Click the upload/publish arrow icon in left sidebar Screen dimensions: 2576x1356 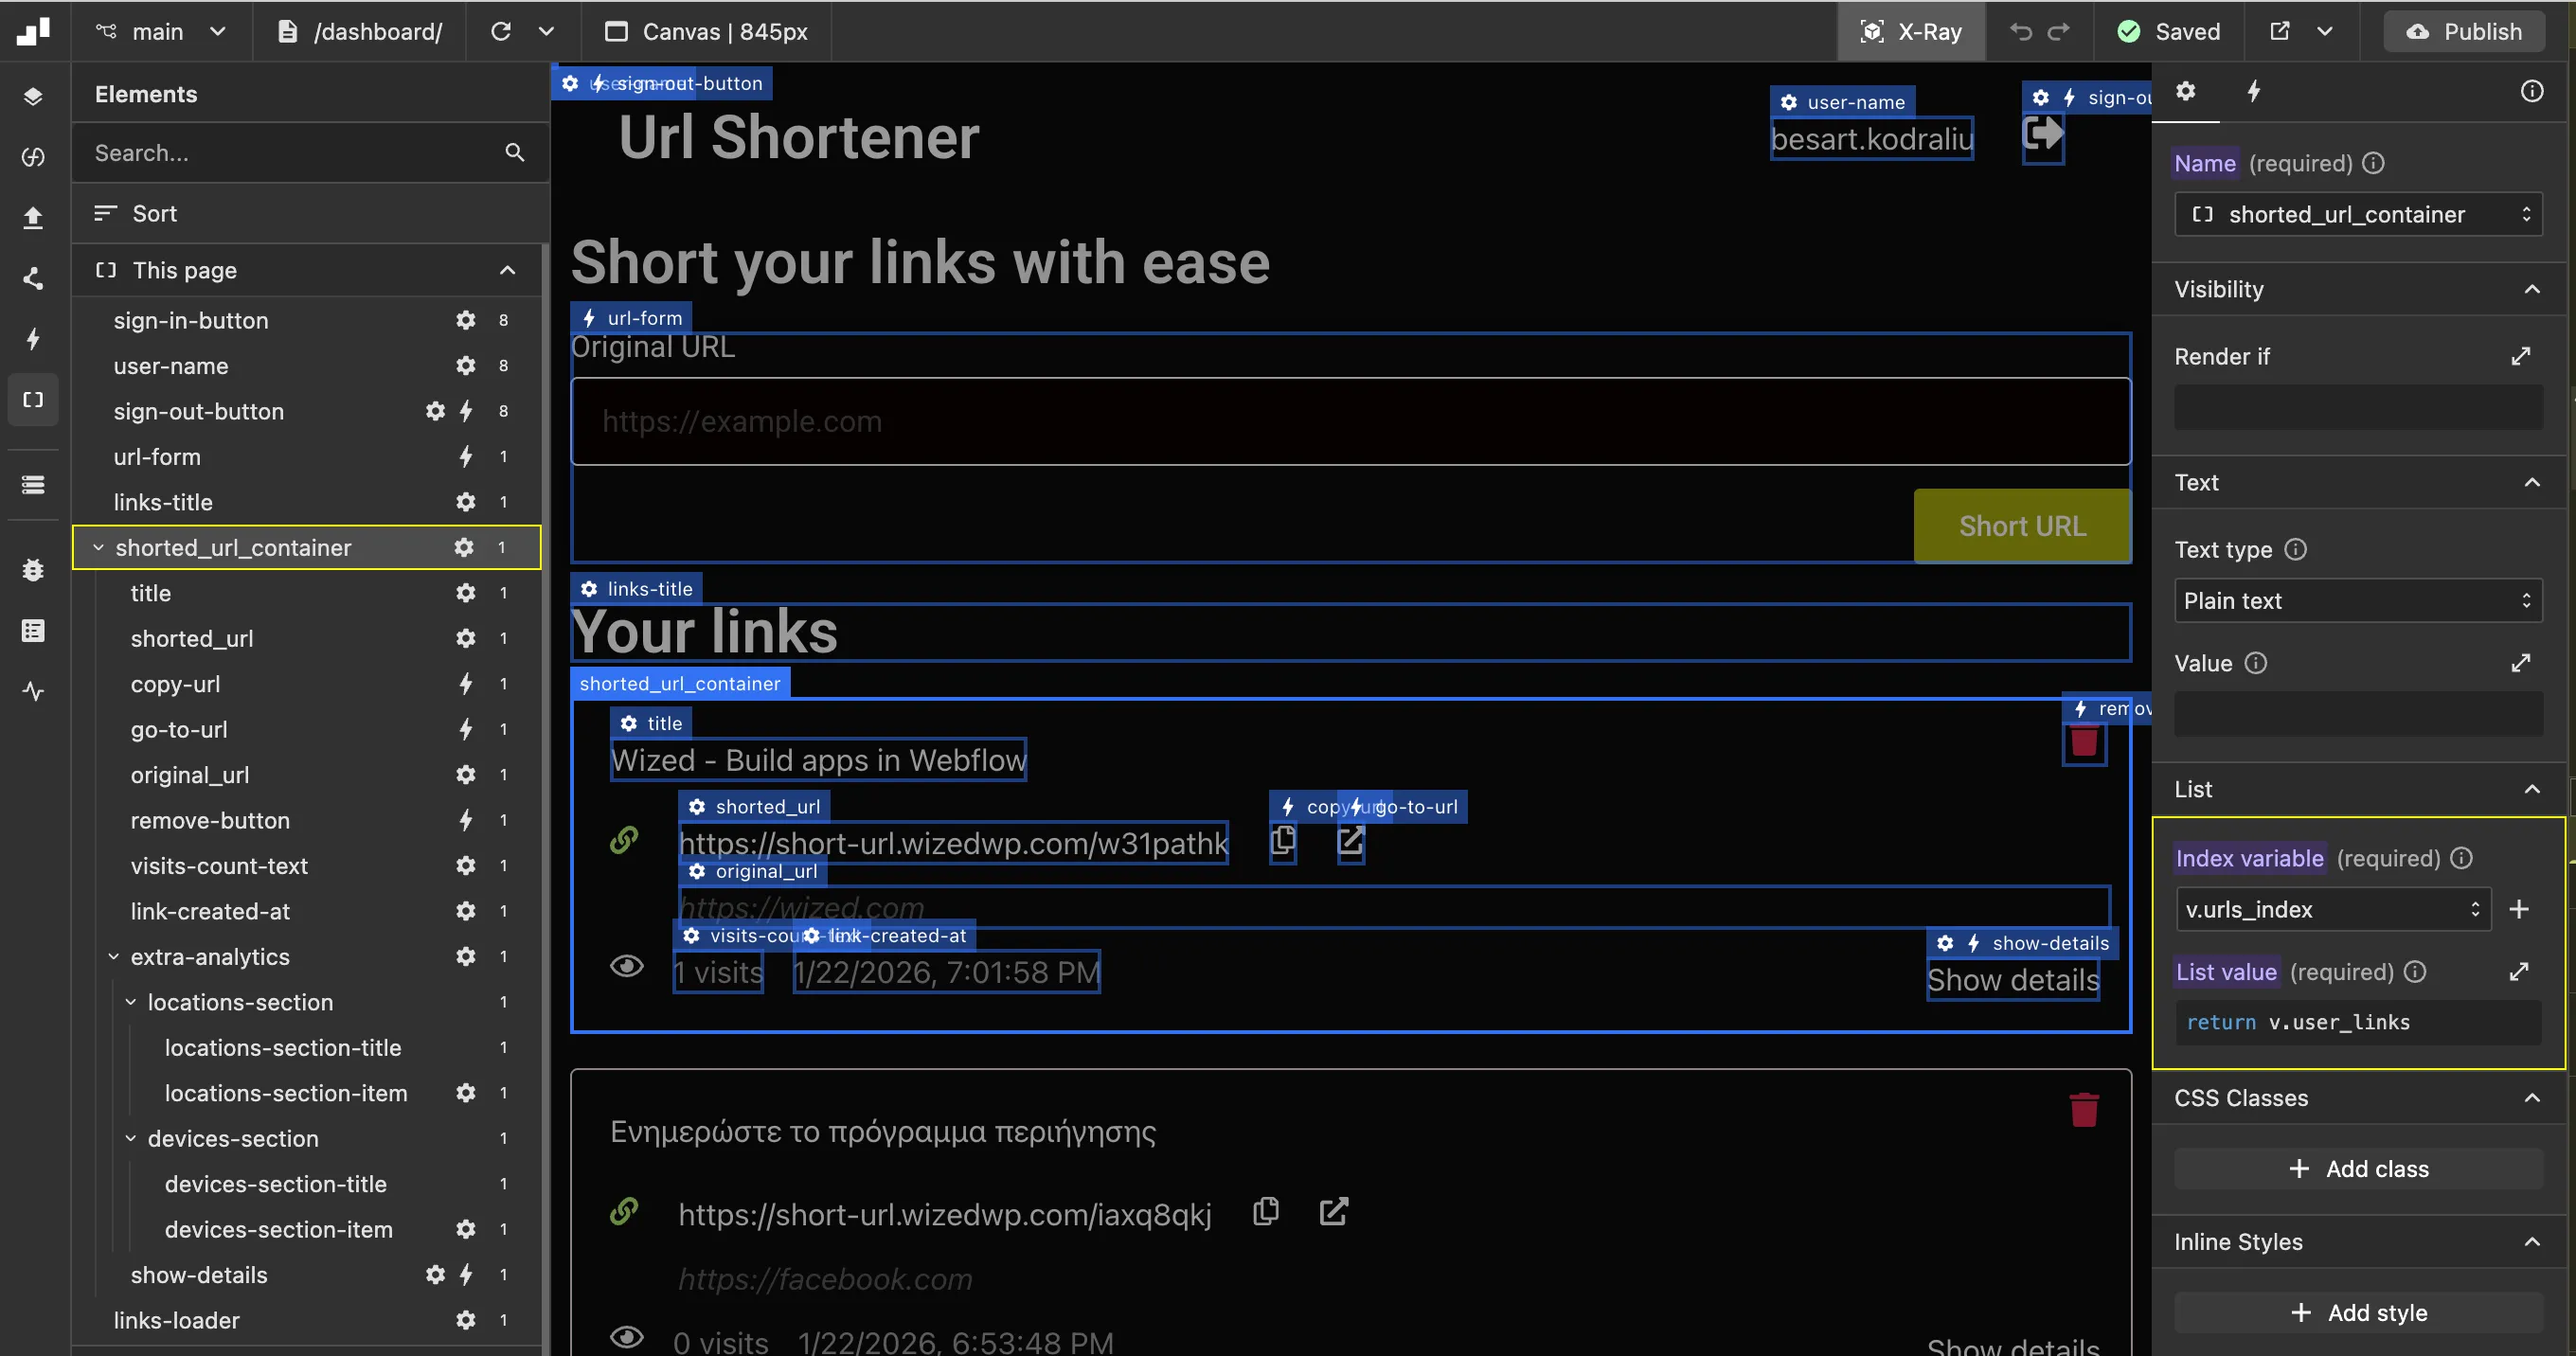(33, 217)
